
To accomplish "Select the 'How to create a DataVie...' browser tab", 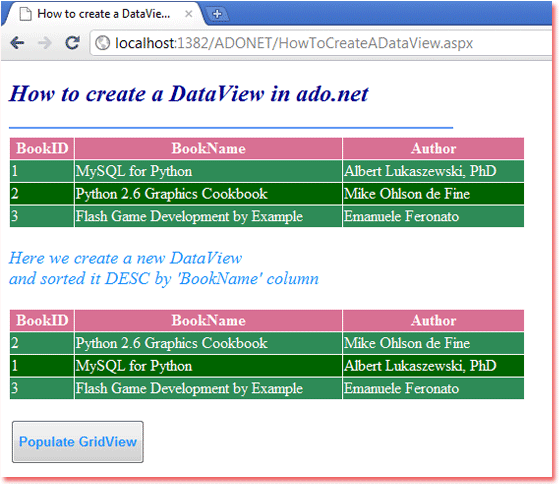I will point(104,14).
